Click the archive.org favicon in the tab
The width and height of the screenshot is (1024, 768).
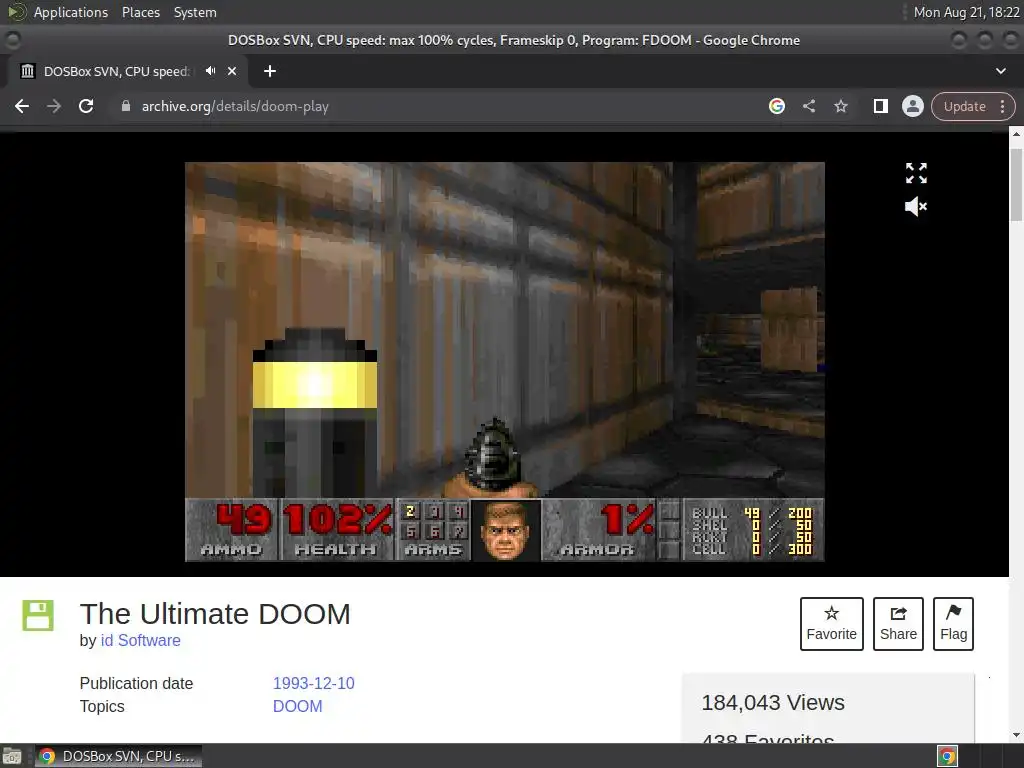[27, 71]
